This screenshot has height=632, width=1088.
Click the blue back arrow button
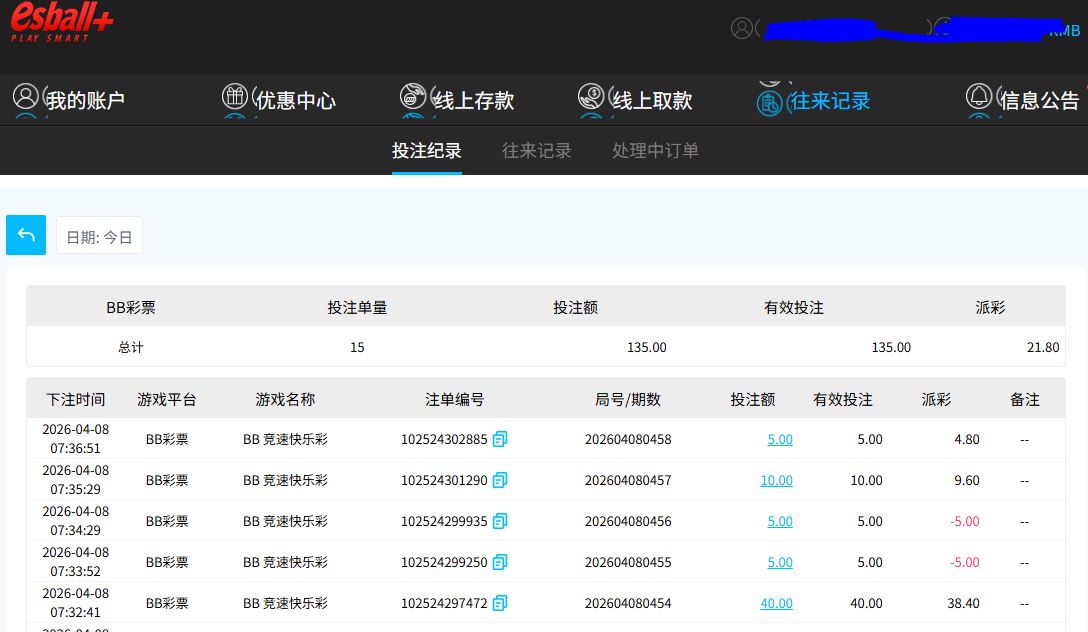pos(26,236)
